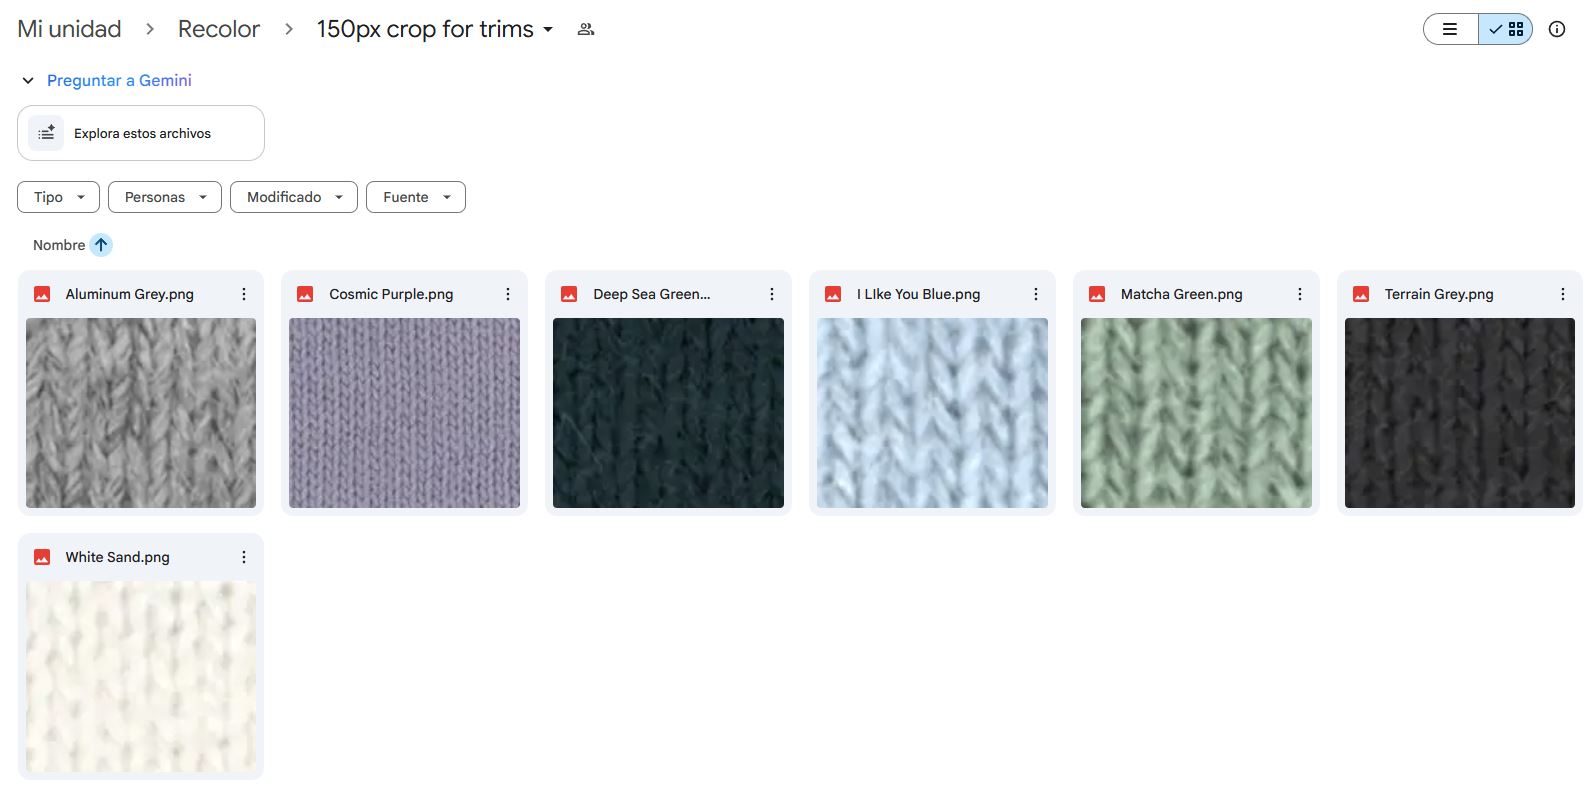The height and width of the screenshot is (800, 1594).
Task: Open the Tipo filter dropdown
Action: tap(58, 197)
